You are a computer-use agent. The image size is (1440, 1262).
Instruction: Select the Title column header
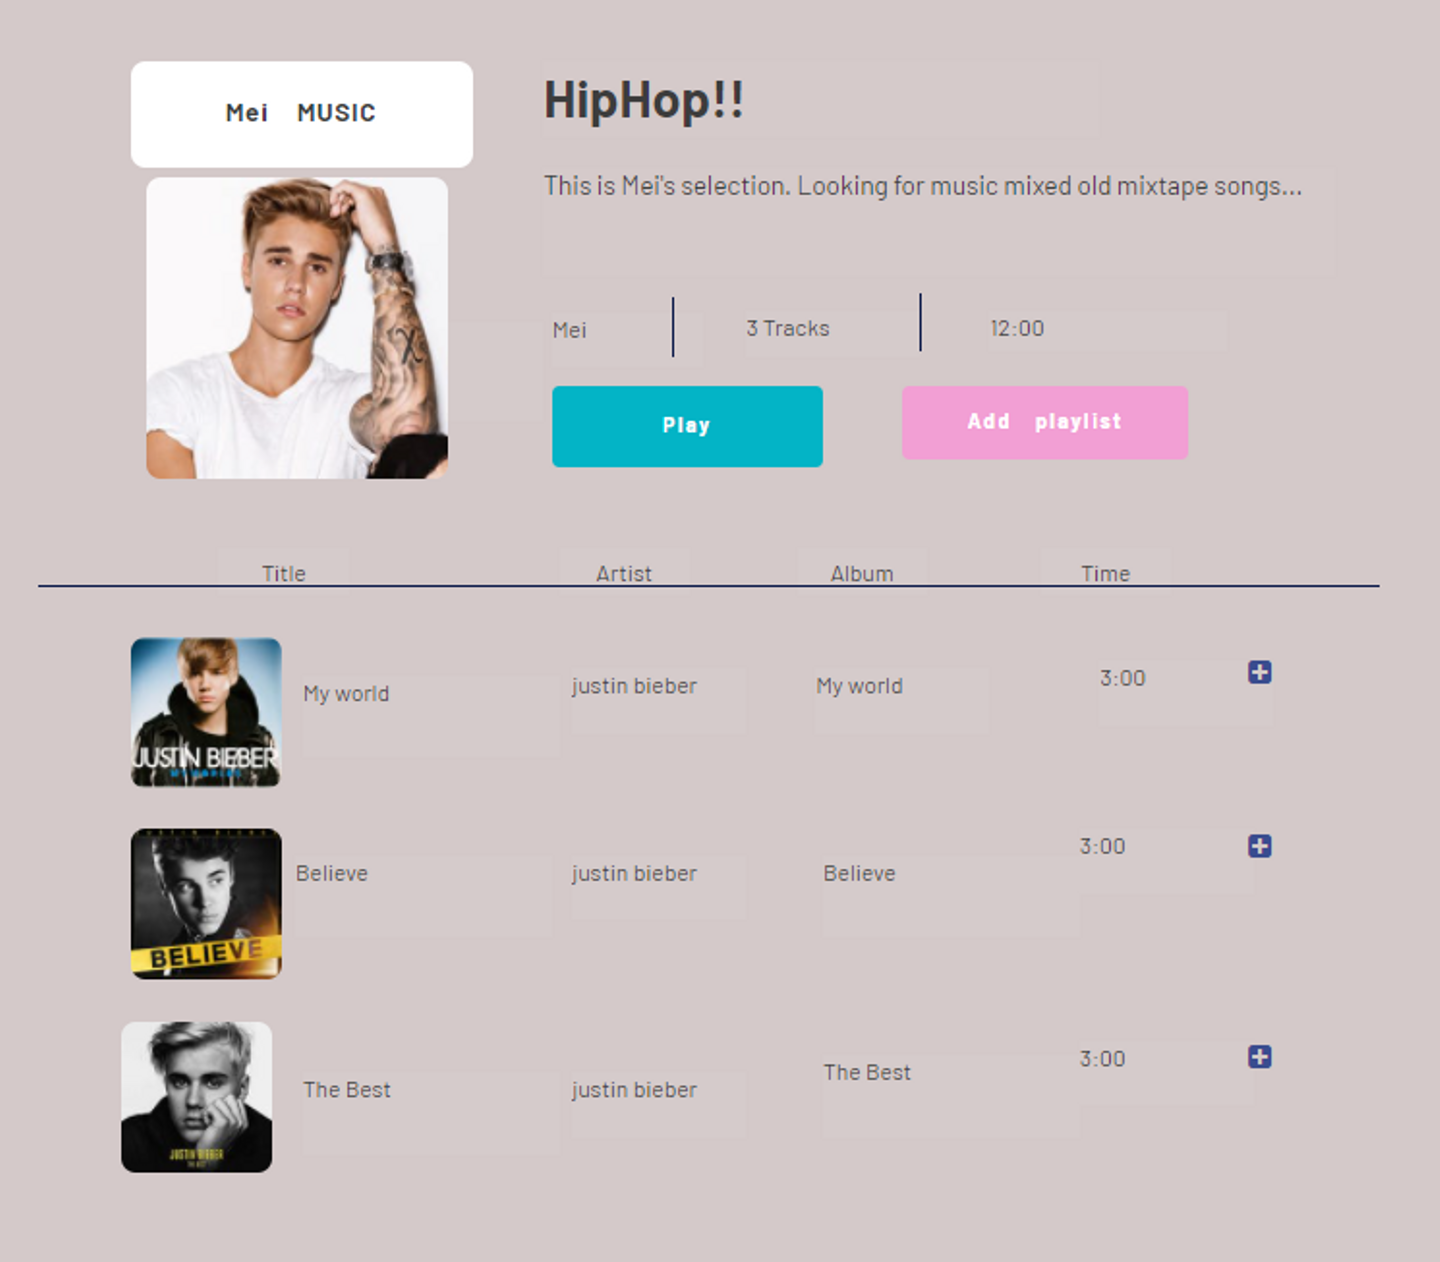pos(284,574)
